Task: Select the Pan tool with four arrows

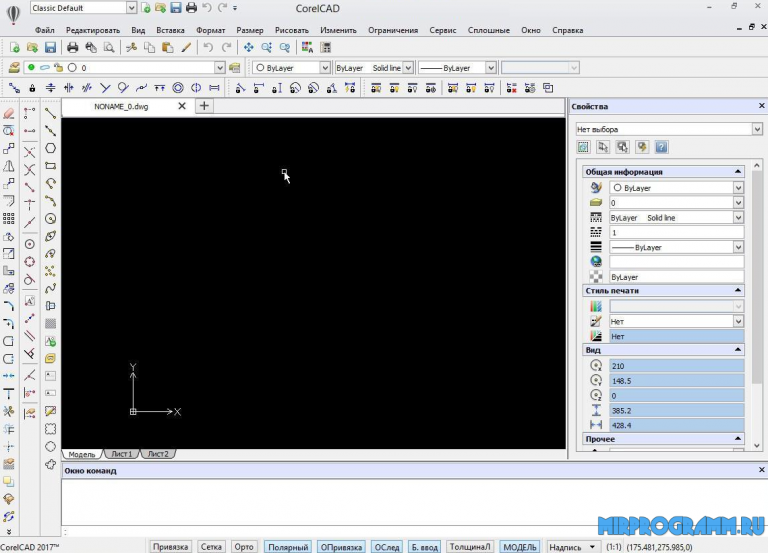Action: [248, 47]
